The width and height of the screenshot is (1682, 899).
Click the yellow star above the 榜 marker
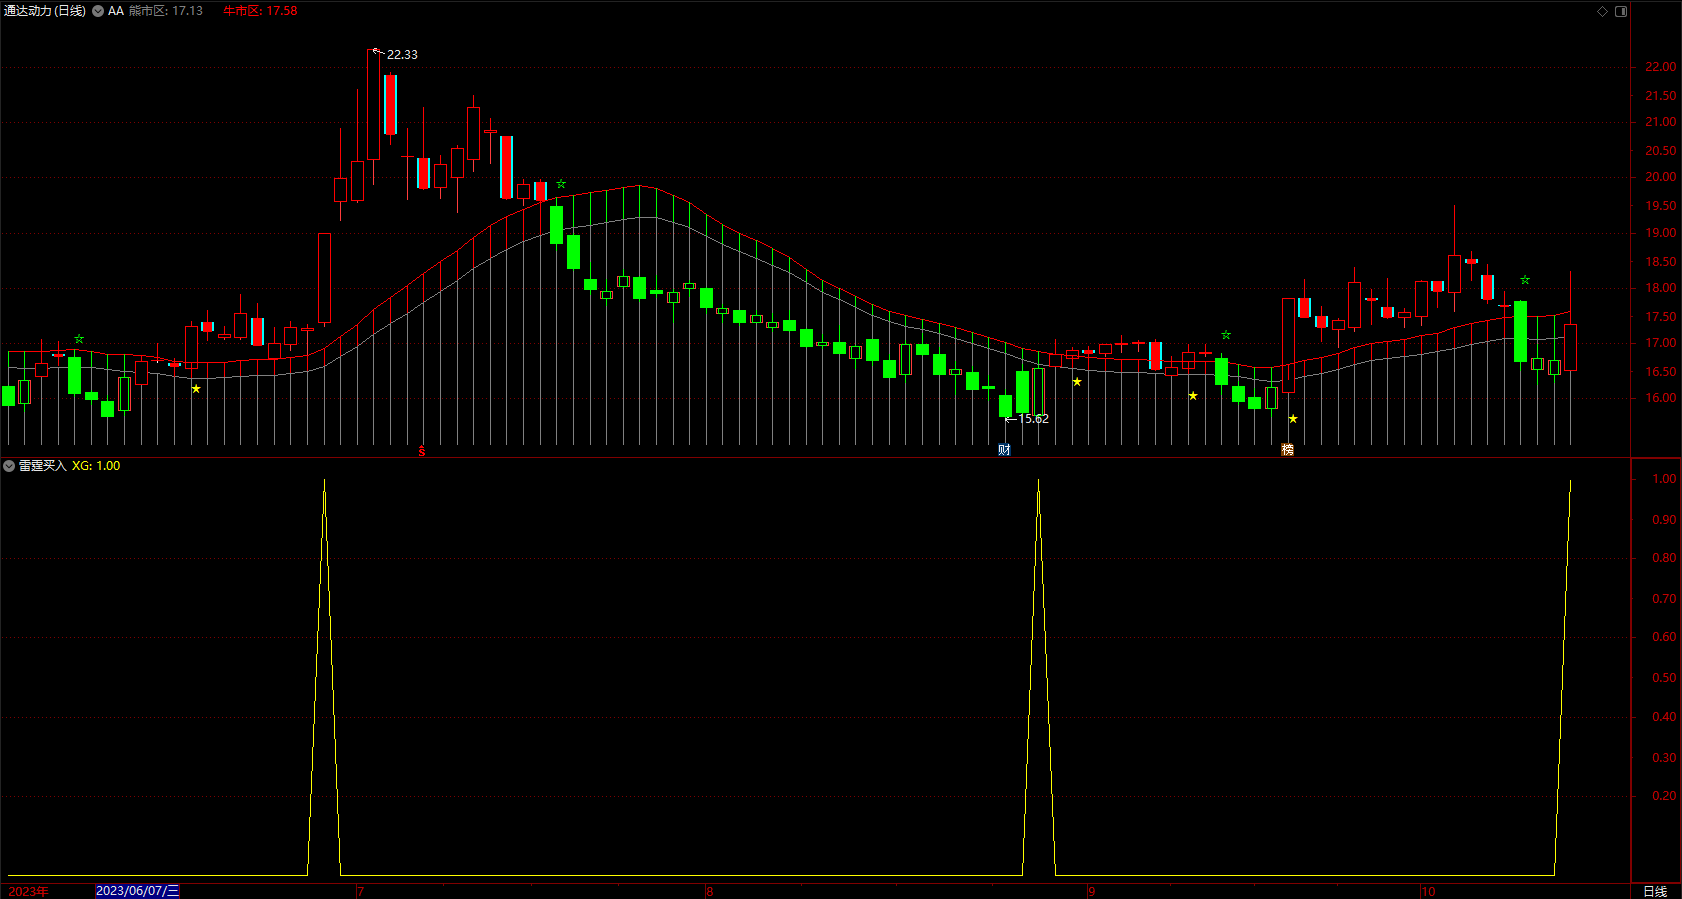[x=1293, y=419]
